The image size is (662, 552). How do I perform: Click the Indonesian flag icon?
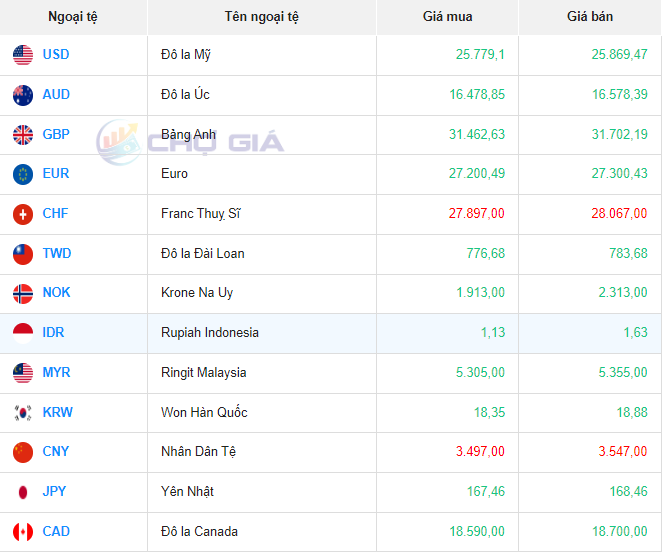click(23, 333)
